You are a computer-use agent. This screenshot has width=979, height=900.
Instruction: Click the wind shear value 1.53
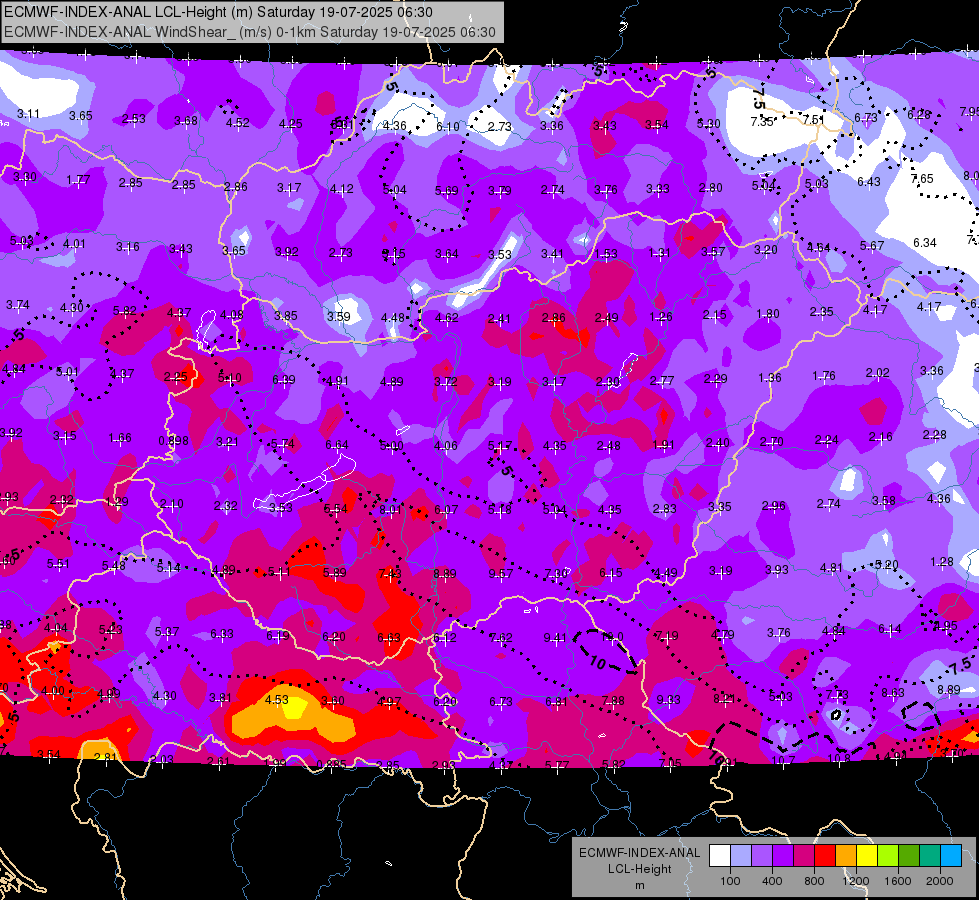pos(606,254)
